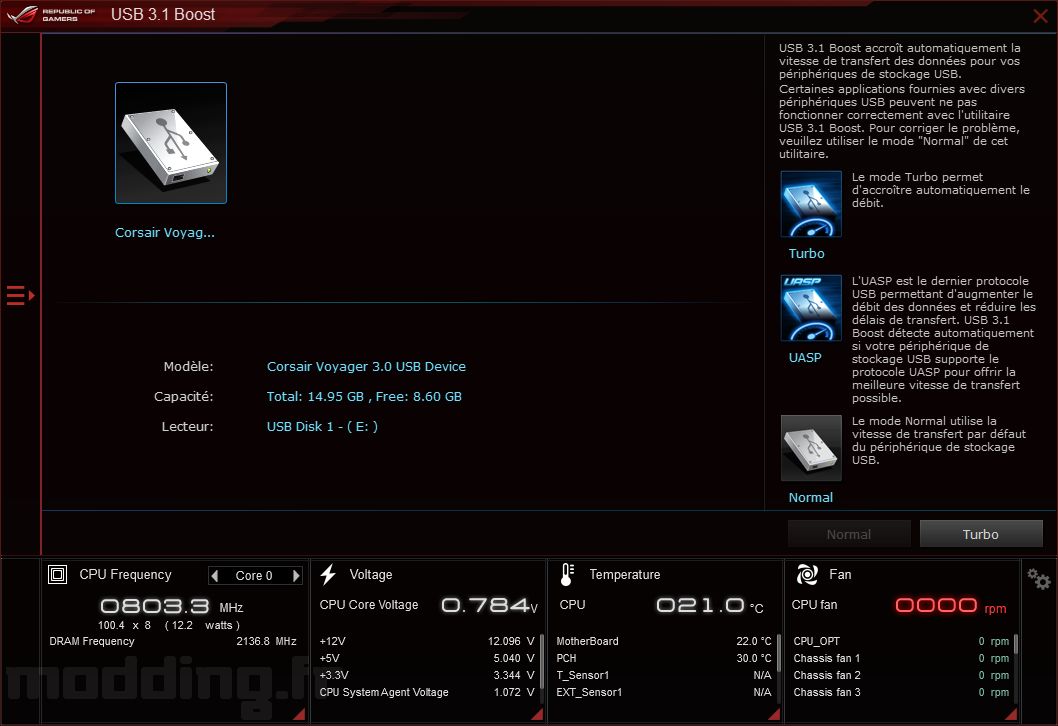Open monitoring settings gear icon

1038,579
